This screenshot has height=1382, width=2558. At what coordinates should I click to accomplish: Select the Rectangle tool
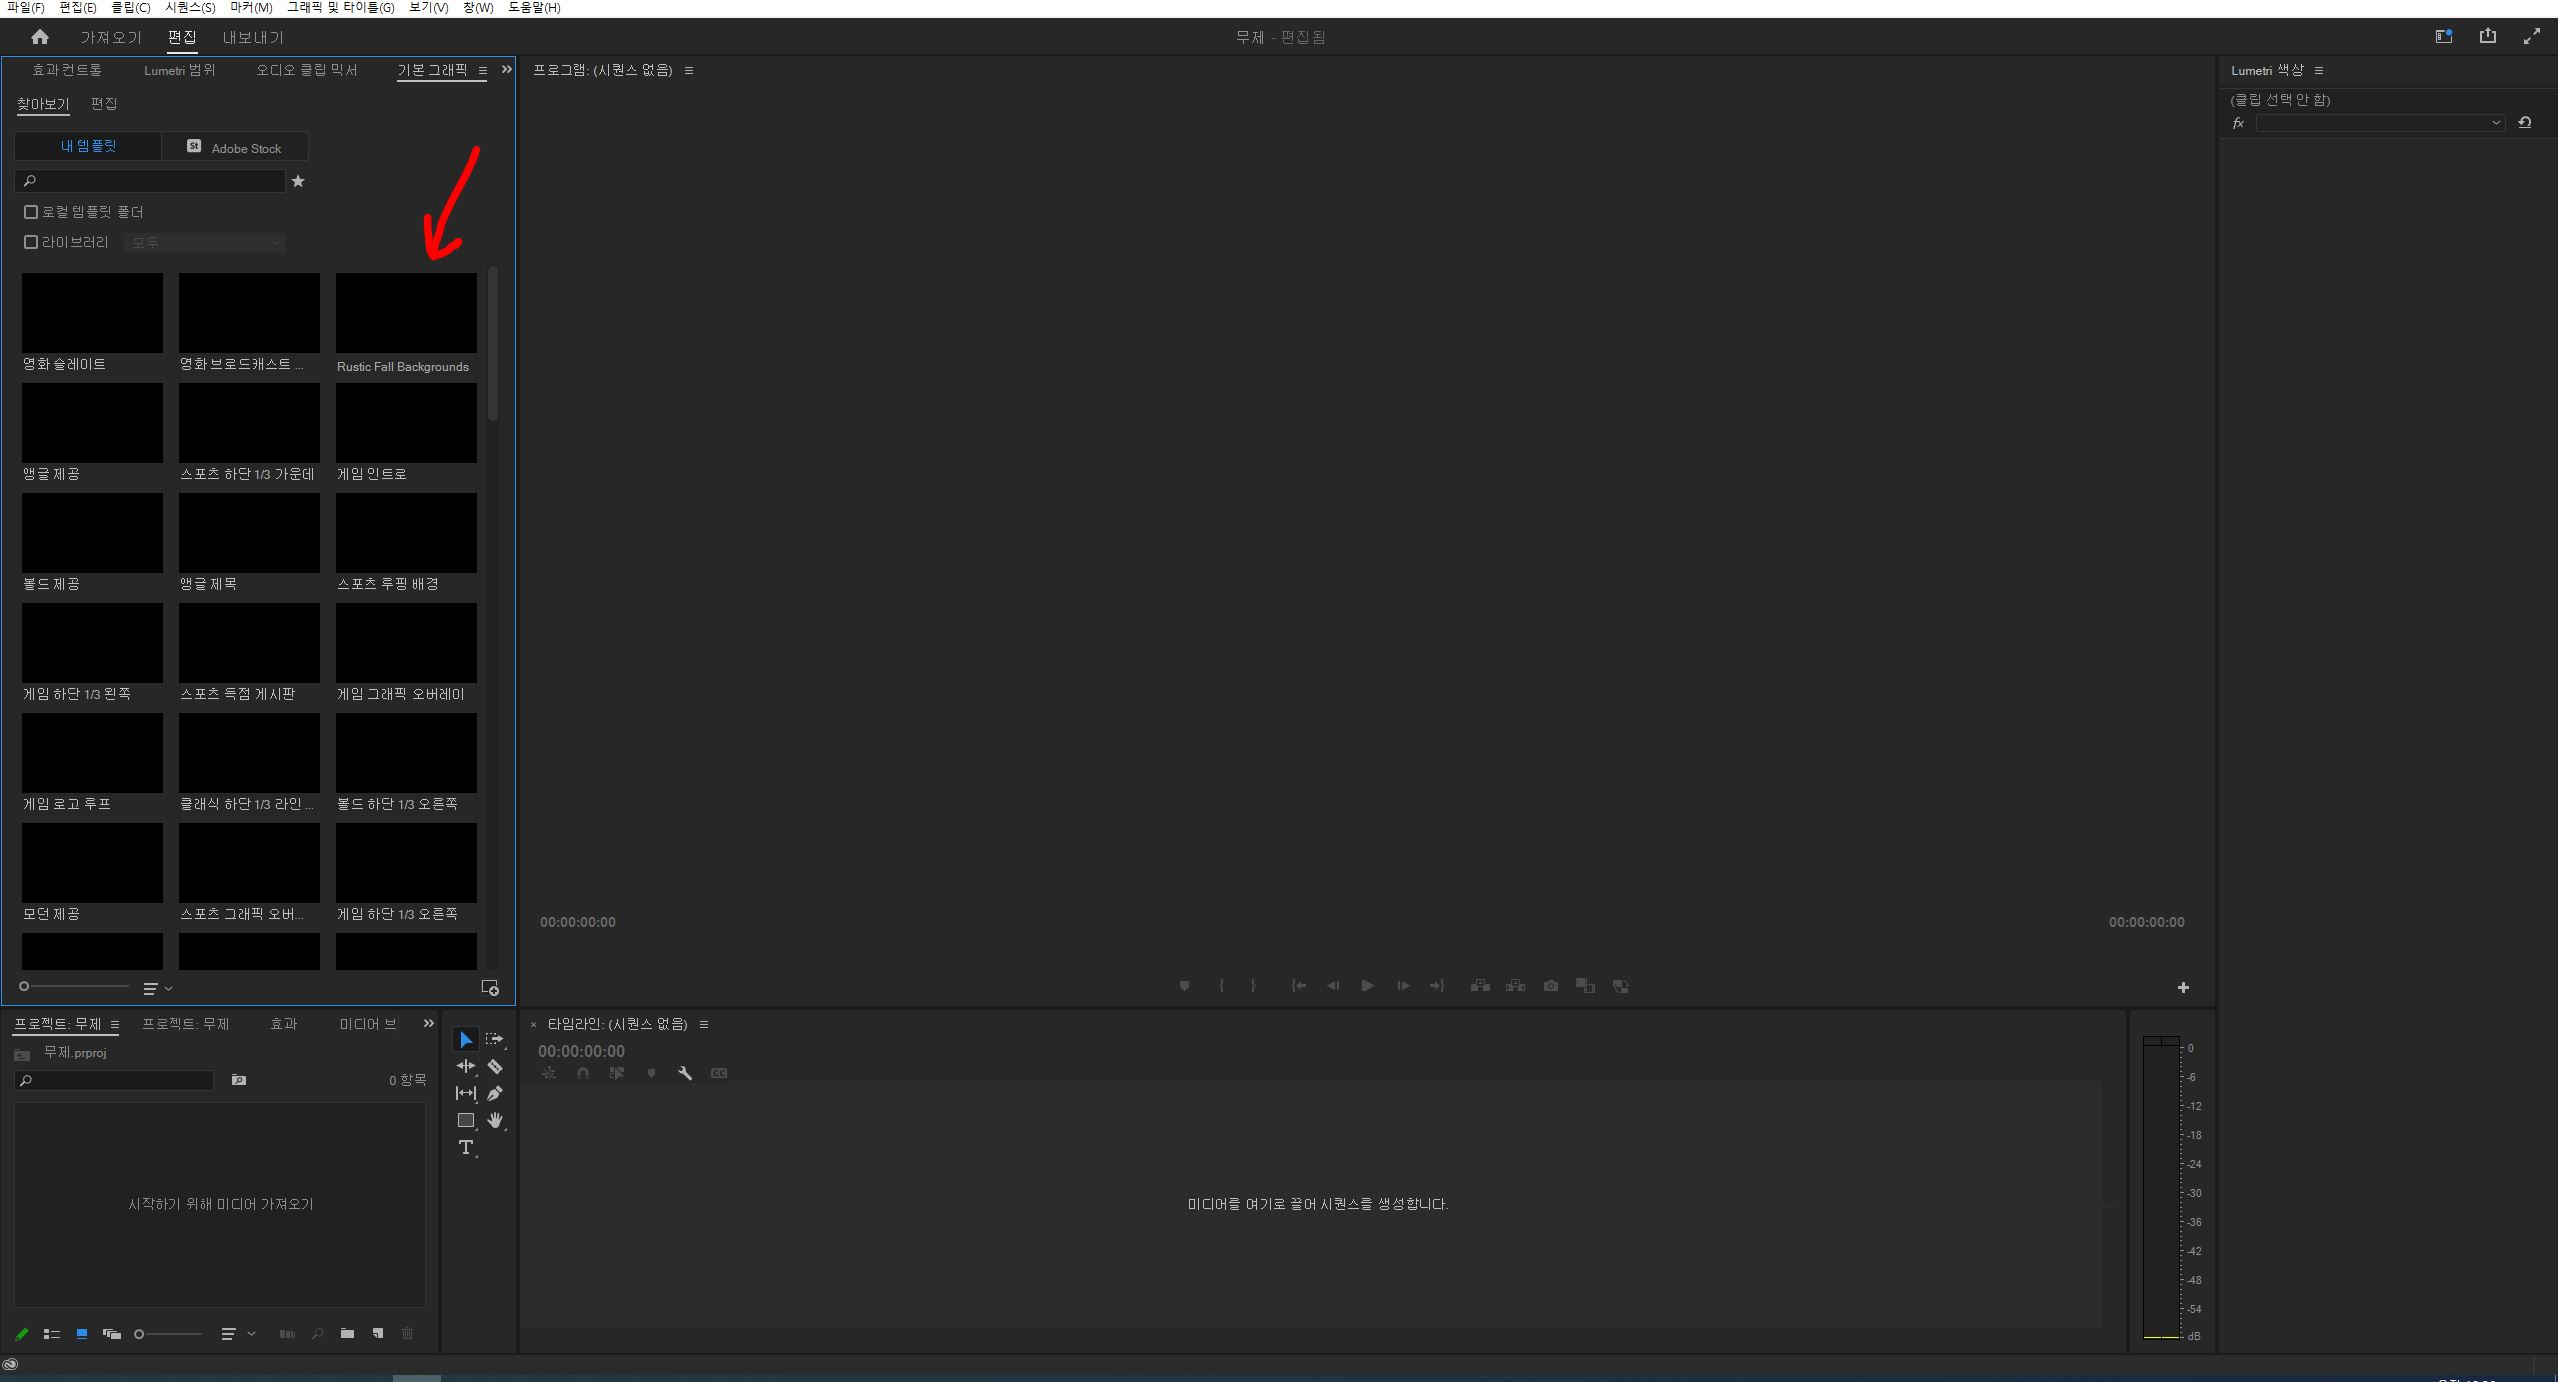(465, 1120)
